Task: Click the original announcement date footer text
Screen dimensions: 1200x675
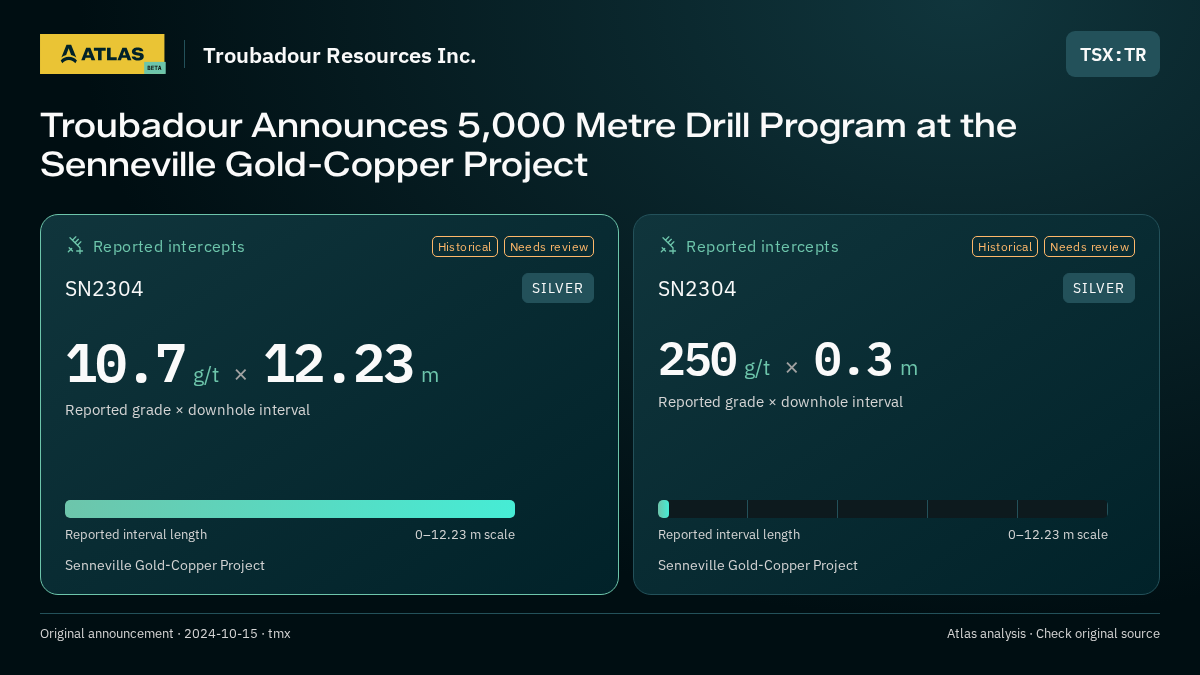Action: click(165, 634)
